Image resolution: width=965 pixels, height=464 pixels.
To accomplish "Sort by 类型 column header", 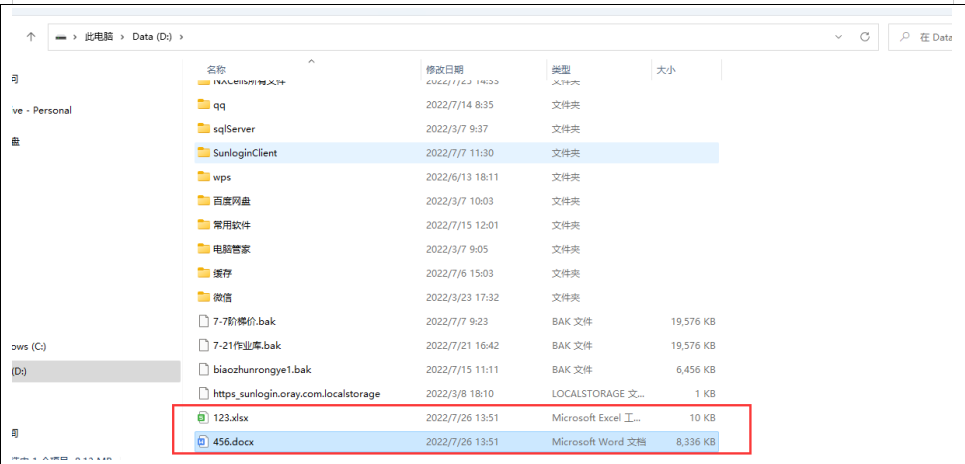I will pyautogui.click(x=561, y=70).
